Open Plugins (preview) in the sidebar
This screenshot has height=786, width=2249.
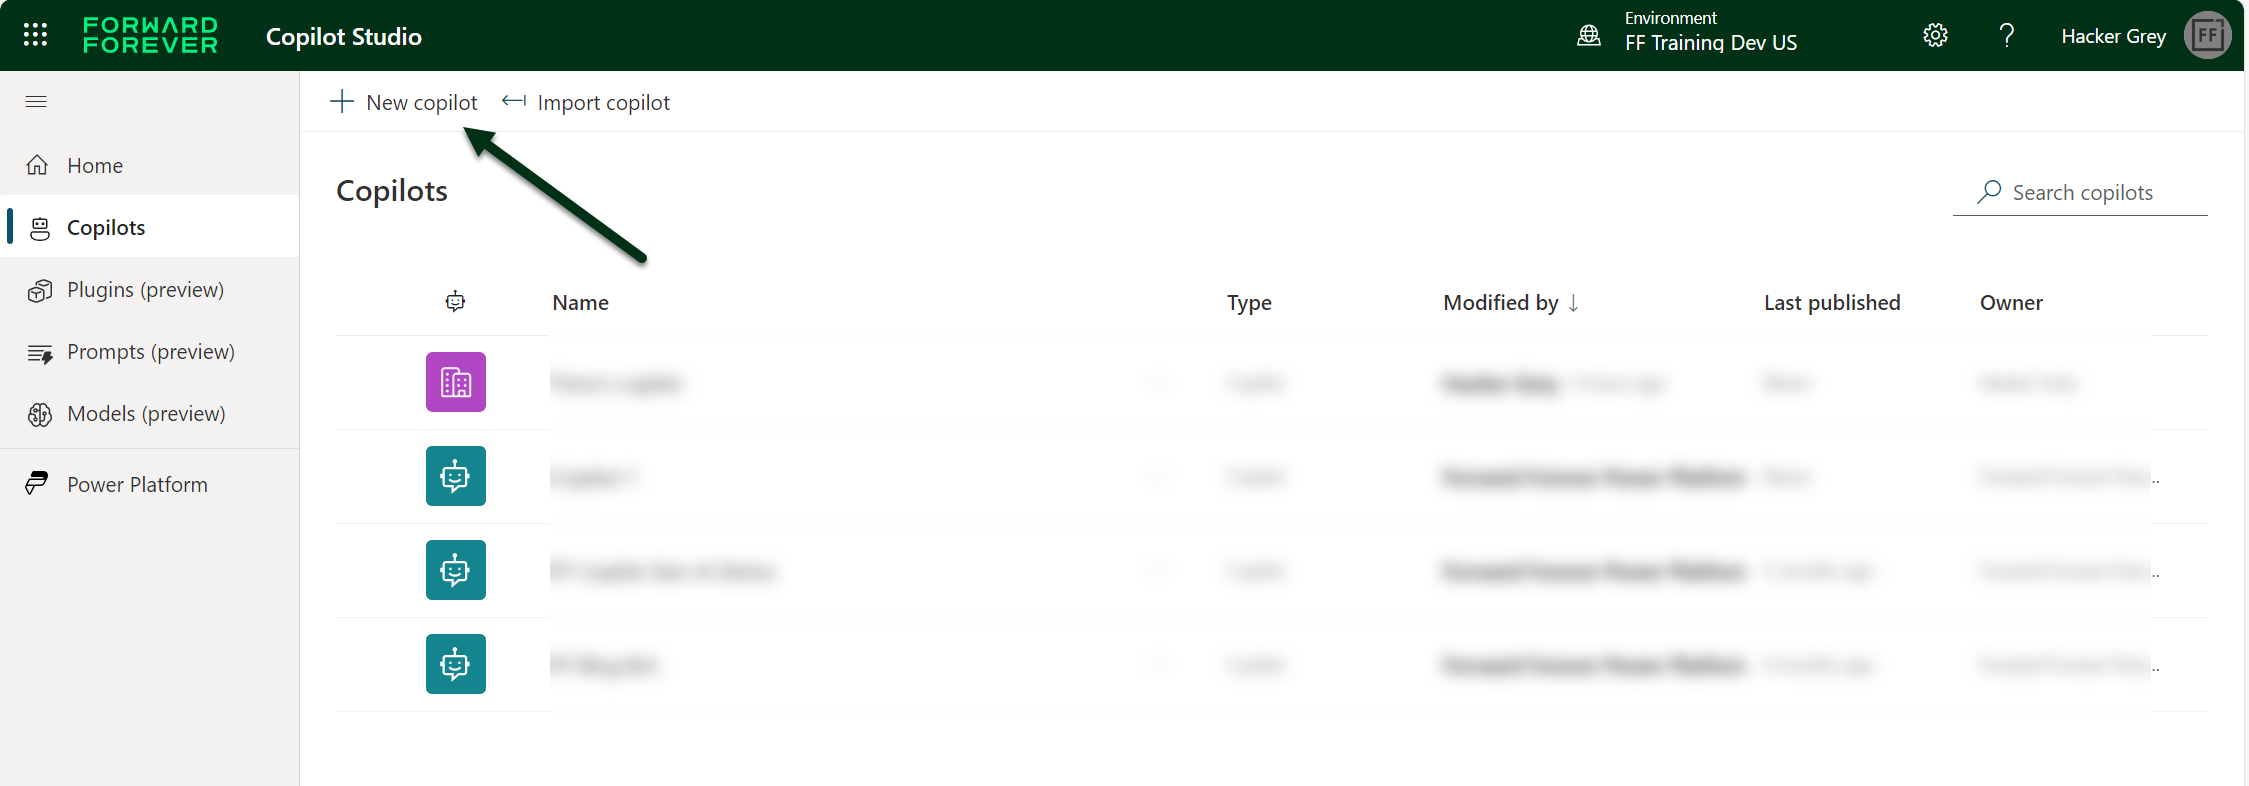click(x=145, y=290)
